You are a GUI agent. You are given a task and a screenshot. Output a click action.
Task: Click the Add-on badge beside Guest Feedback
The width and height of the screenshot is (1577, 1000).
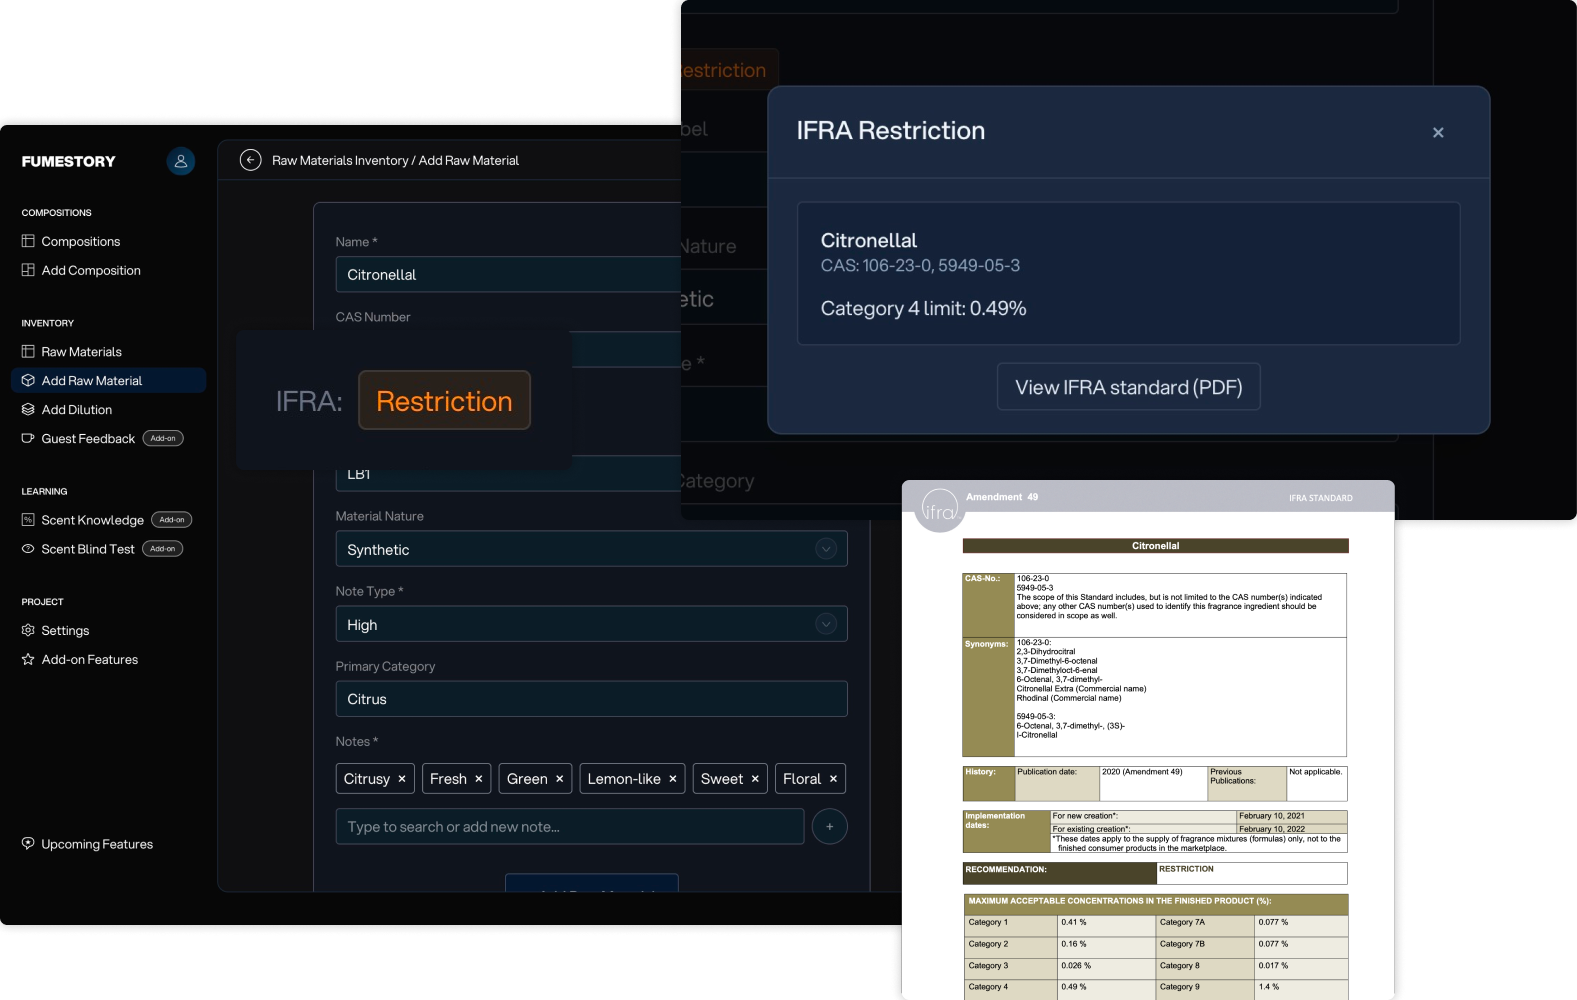click(163, 439)
